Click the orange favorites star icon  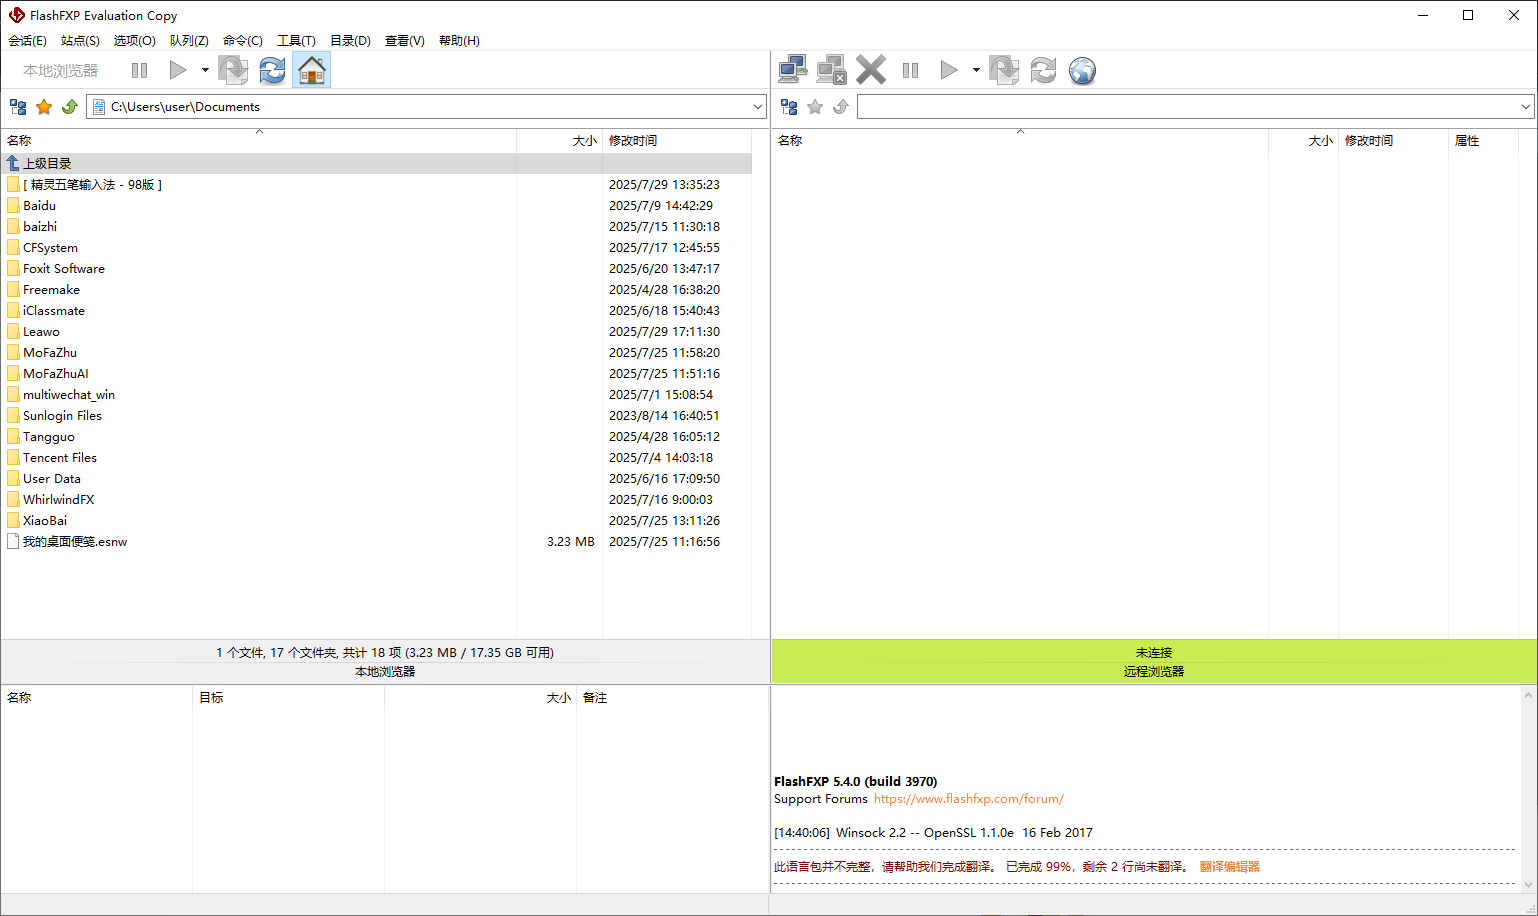point(44,107)
